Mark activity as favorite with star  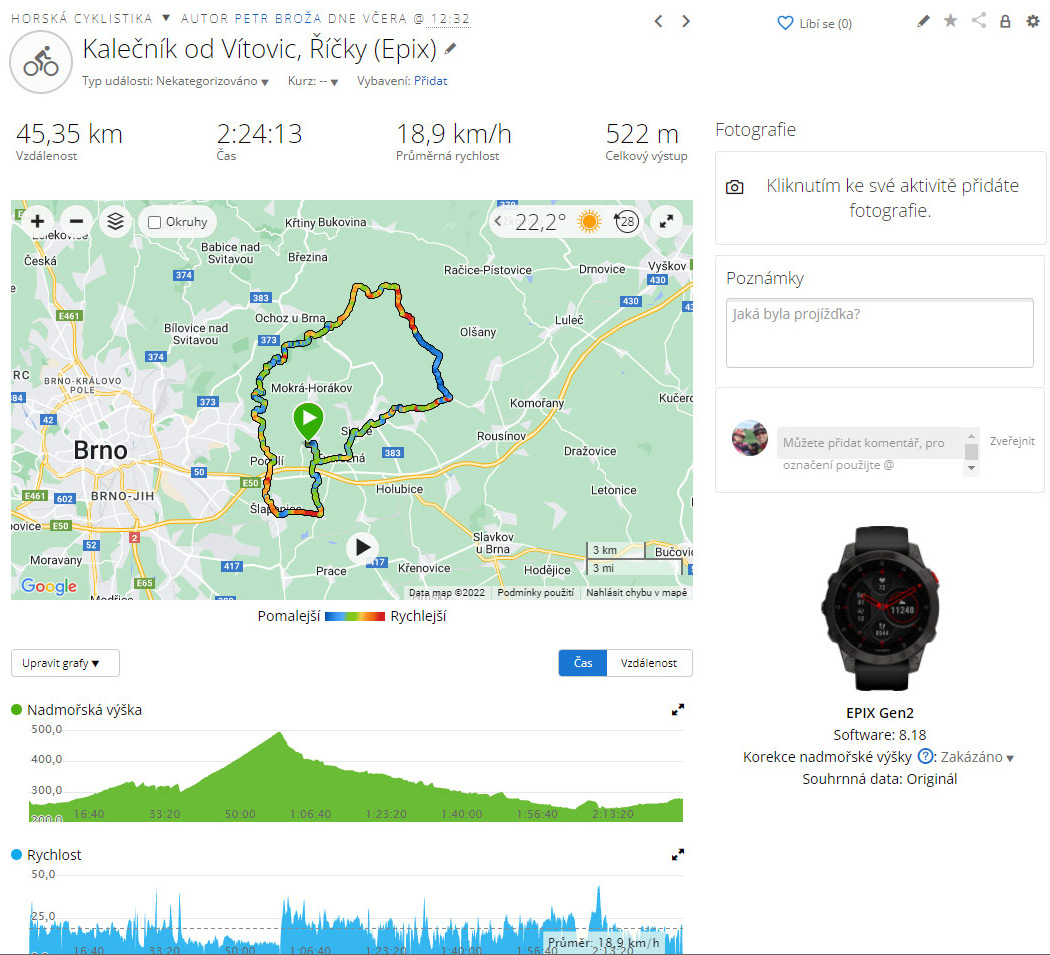point(950,21)
